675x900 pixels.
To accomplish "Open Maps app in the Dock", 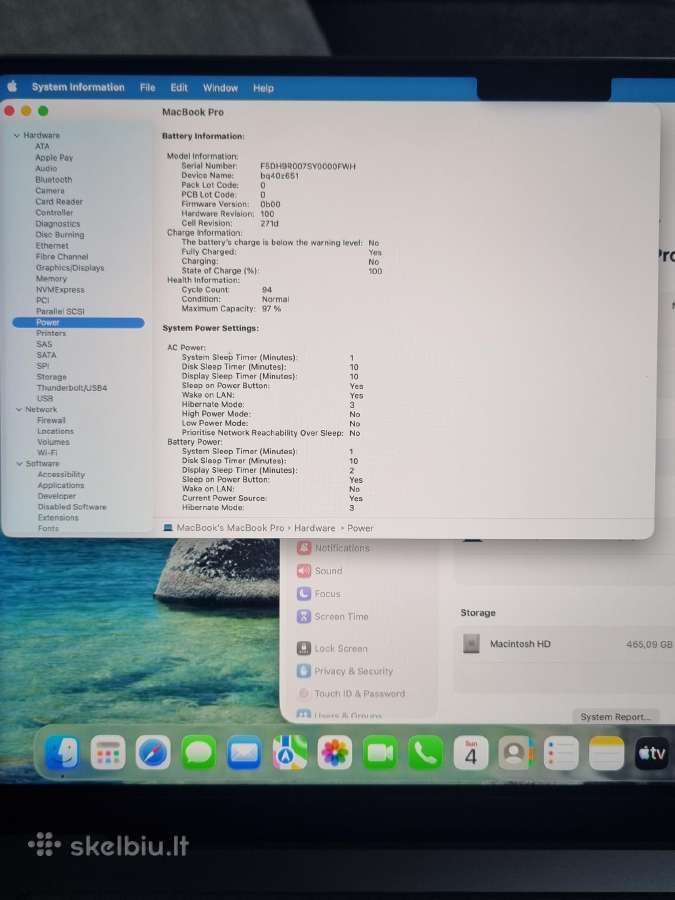I will tap(290, 752).
